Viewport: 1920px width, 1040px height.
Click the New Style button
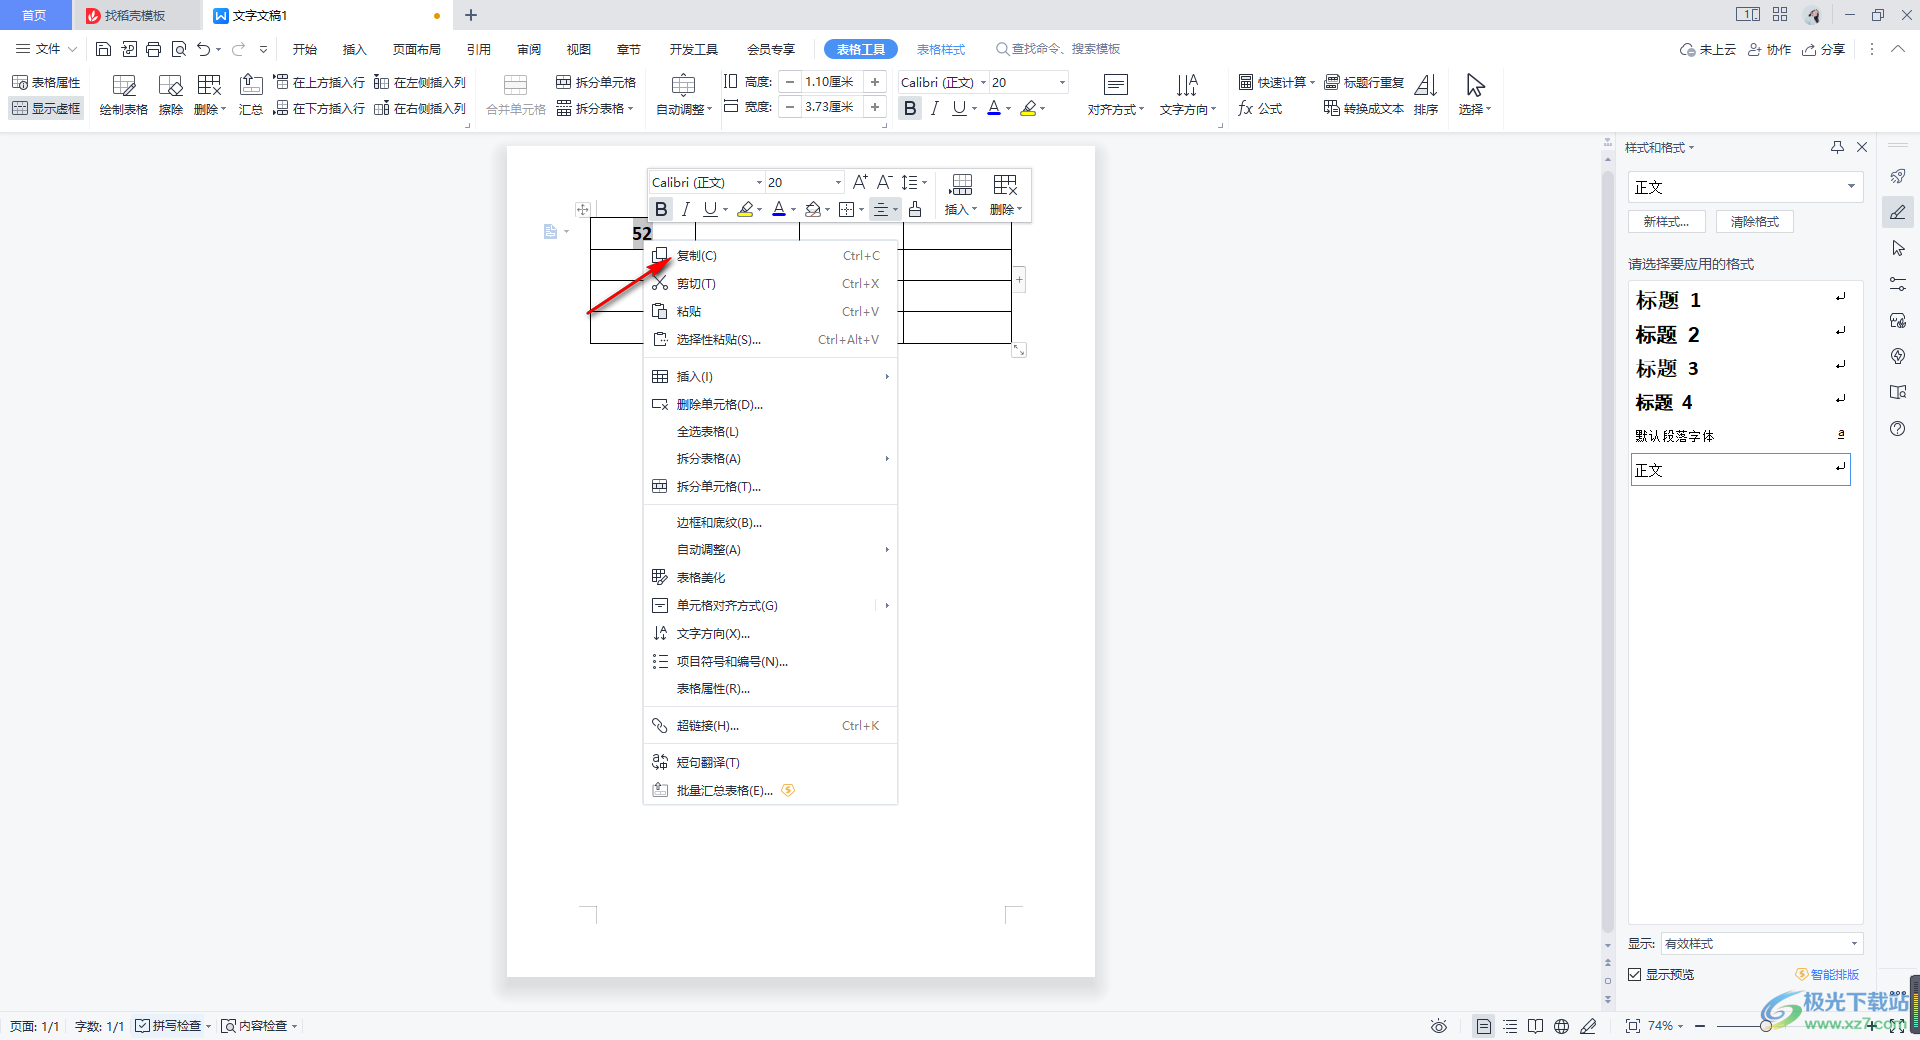[1666, 222]
